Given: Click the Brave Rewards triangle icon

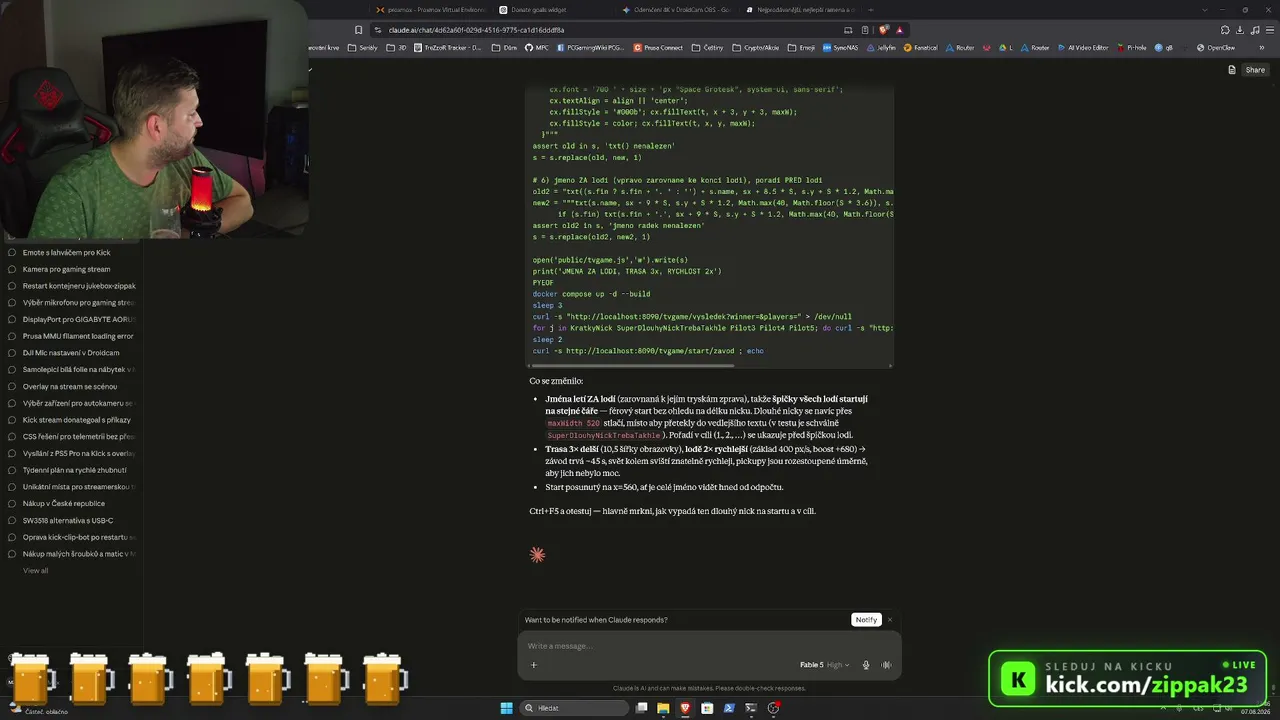Looking at the screenshot, I should [x=900, y=30].
